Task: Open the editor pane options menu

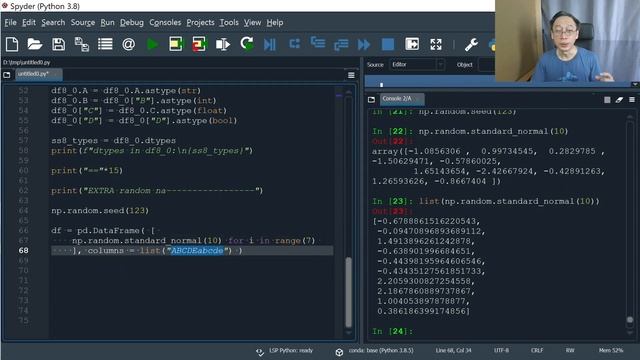Action: coord(351,75)
